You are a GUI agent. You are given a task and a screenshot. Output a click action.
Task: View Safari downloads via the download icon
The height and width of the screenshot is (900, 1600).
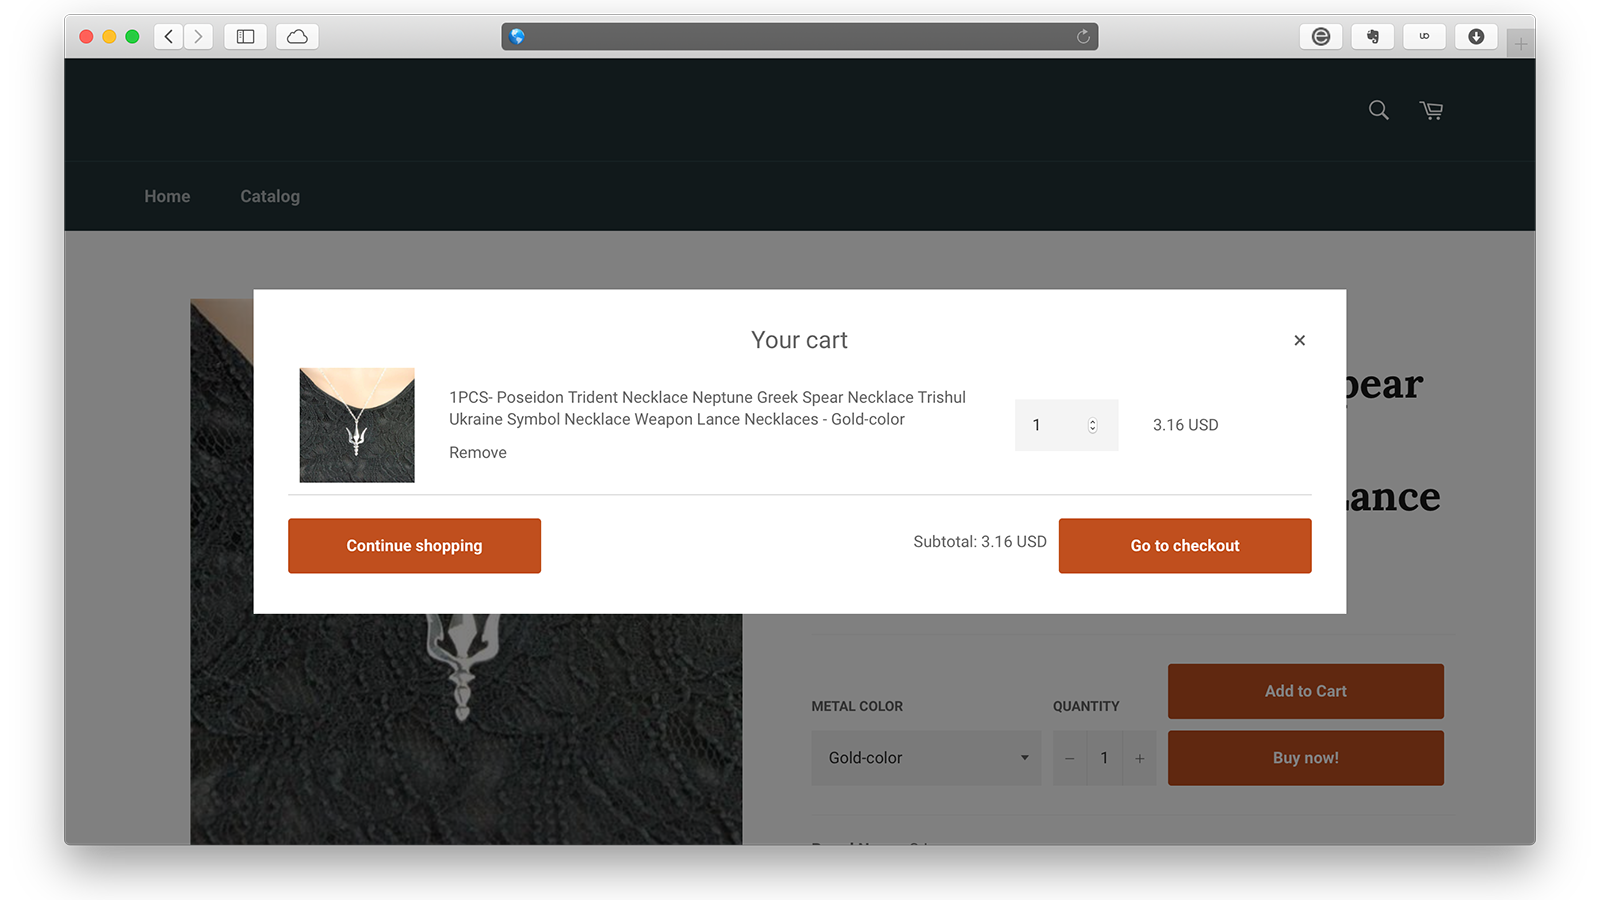(x=1476, y=36)
